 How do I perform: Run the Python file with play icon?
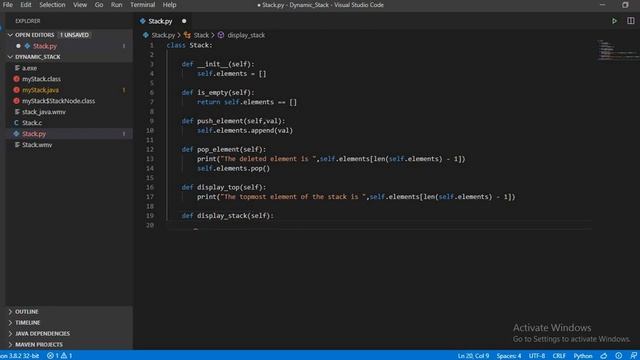click(614, 21)
